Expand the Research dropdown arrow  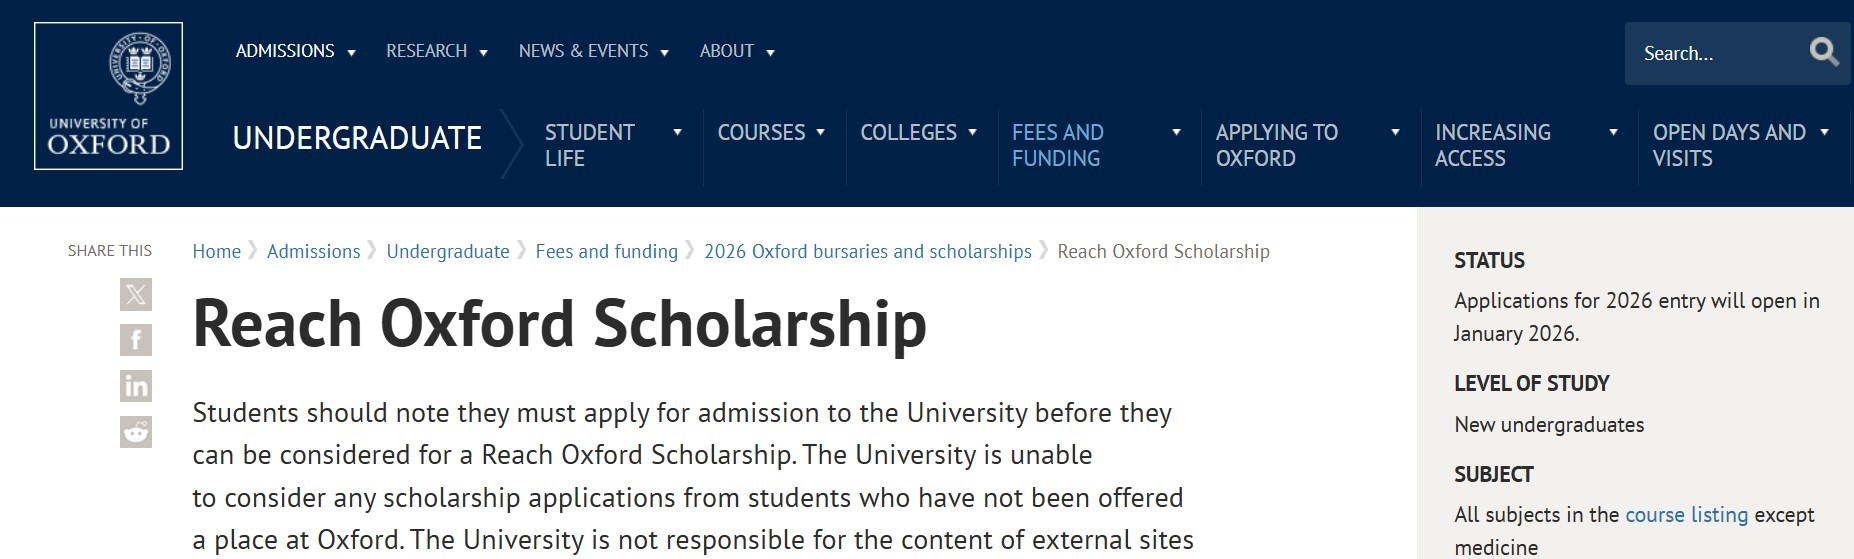point(484,53)
